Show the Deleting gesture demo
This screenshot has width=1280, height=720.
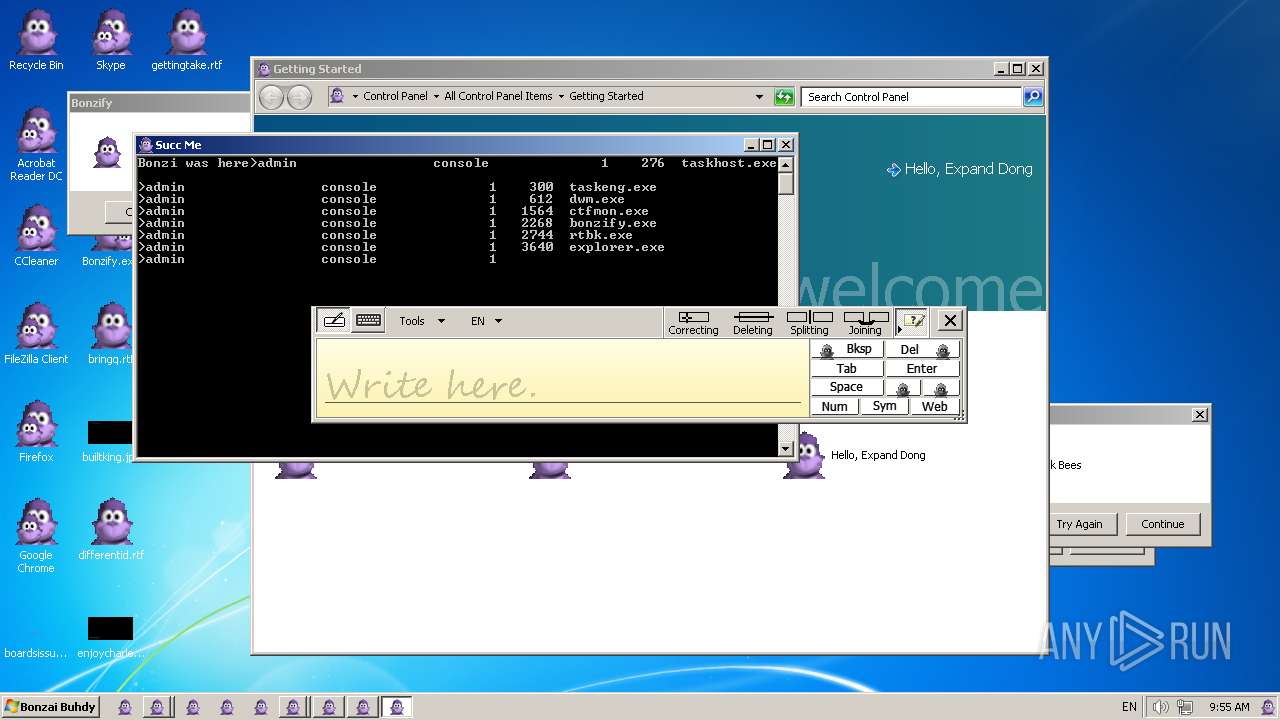(753, 323)
